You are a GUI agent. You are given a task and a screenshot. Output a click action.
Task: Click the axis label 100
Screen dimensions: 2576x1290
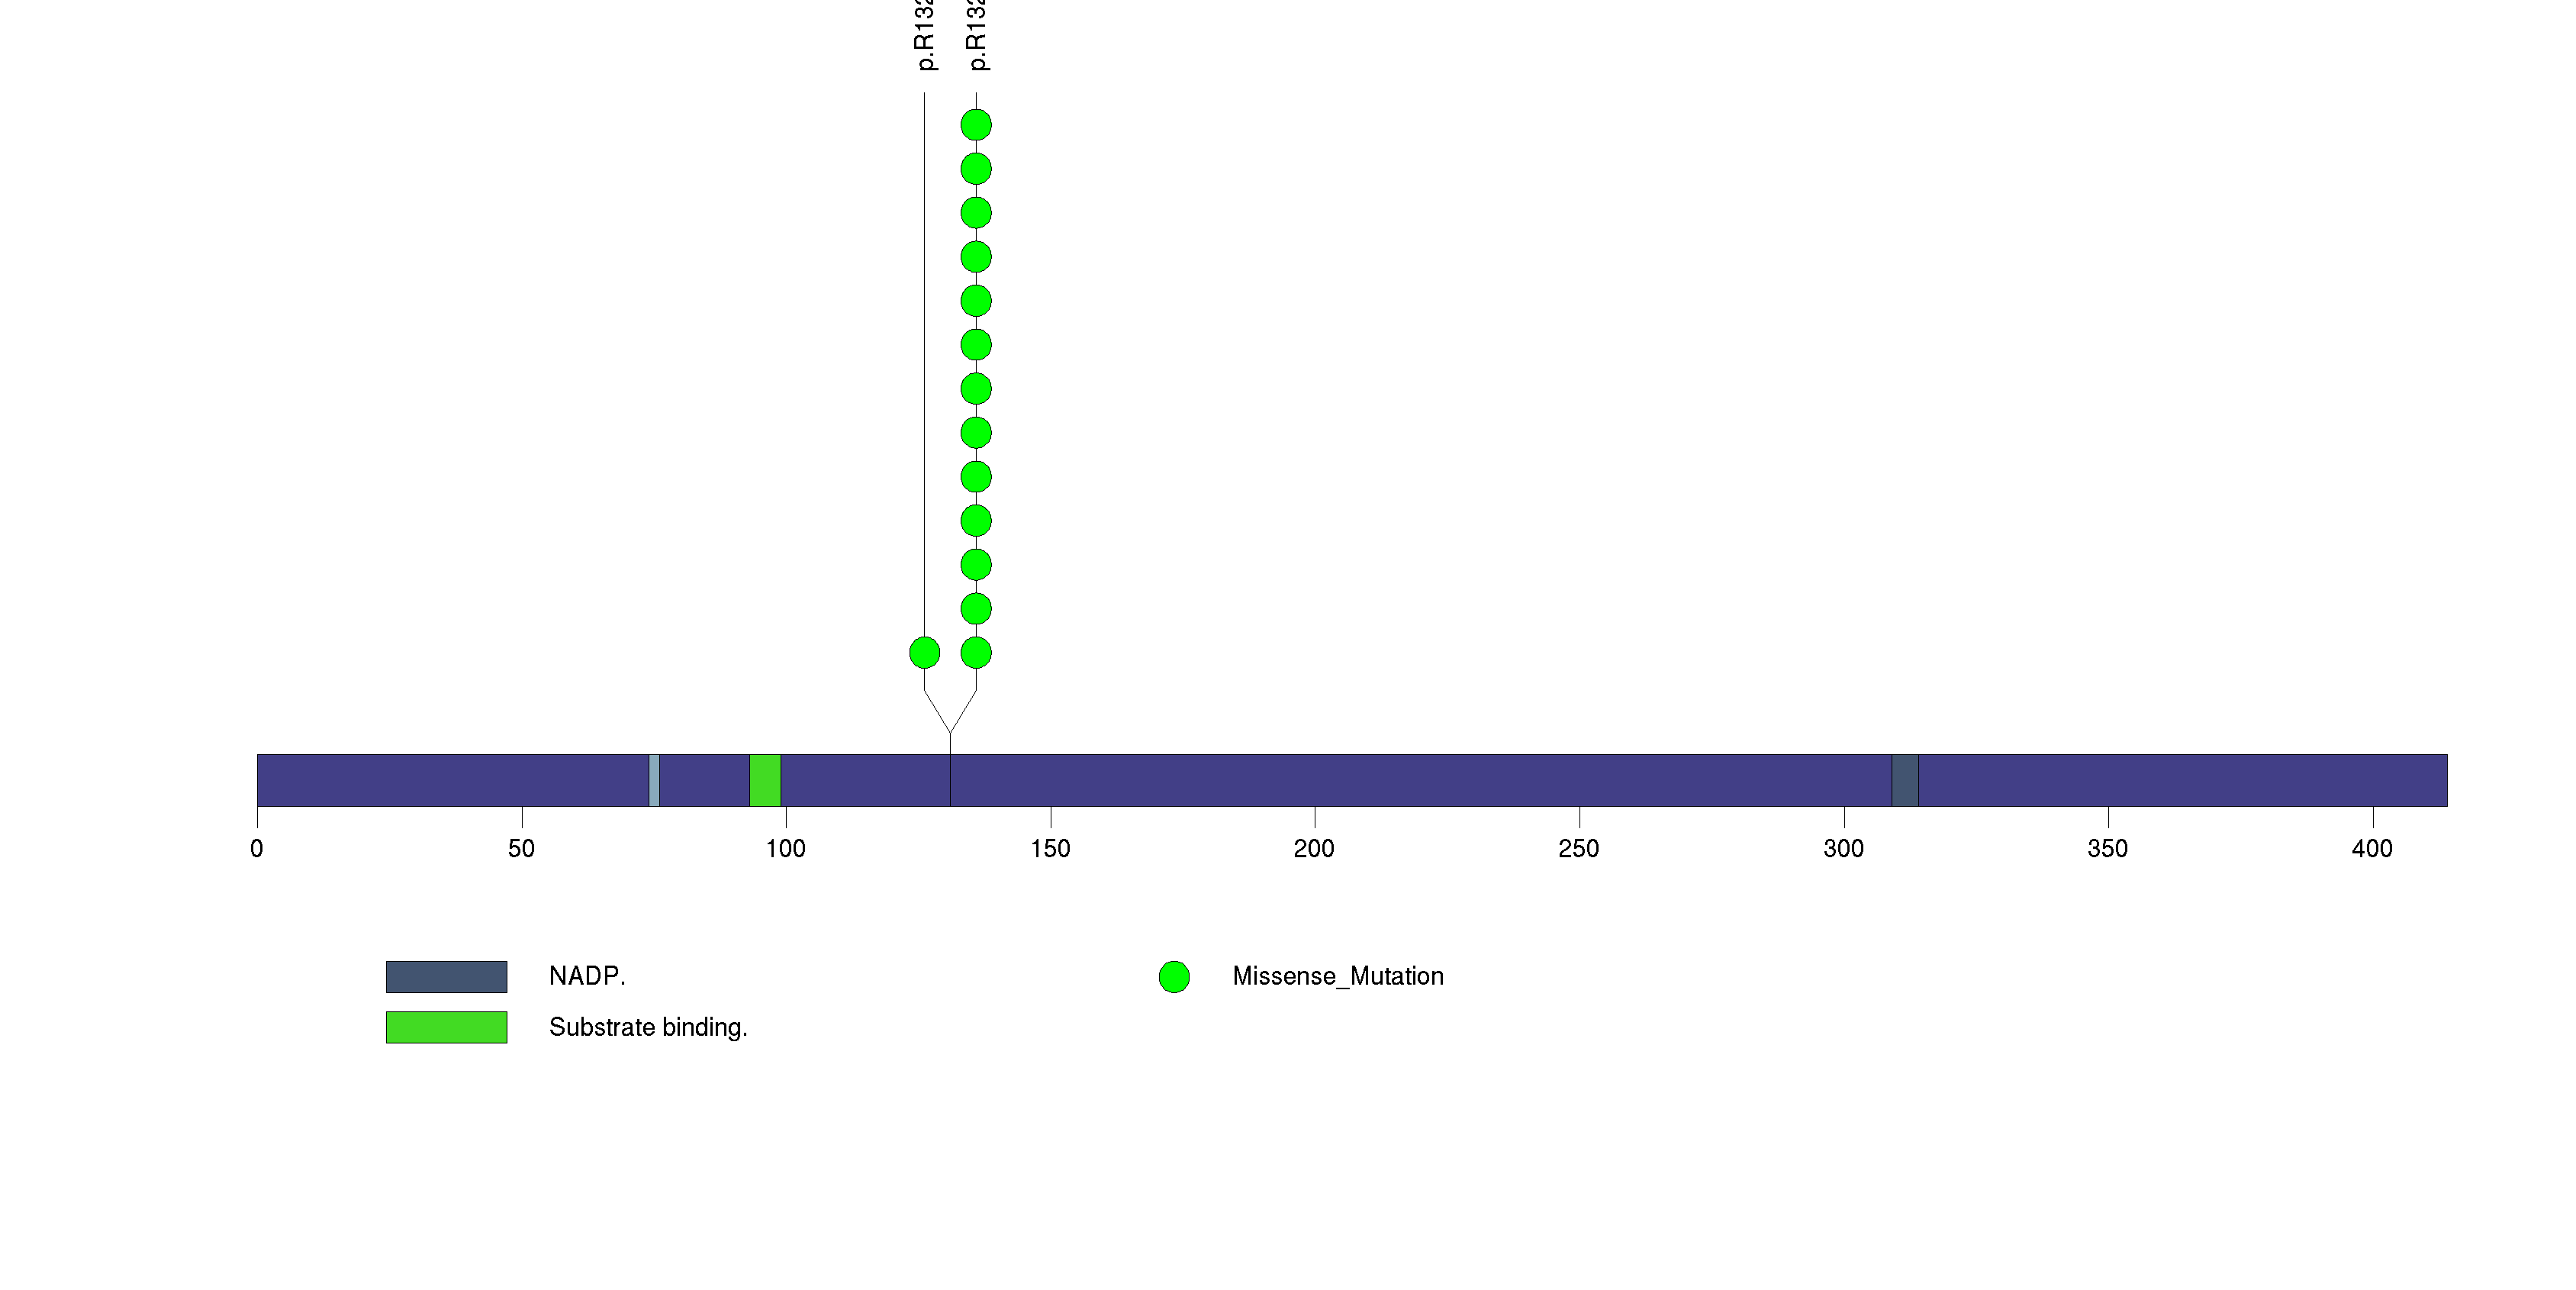tap(785, 849)
